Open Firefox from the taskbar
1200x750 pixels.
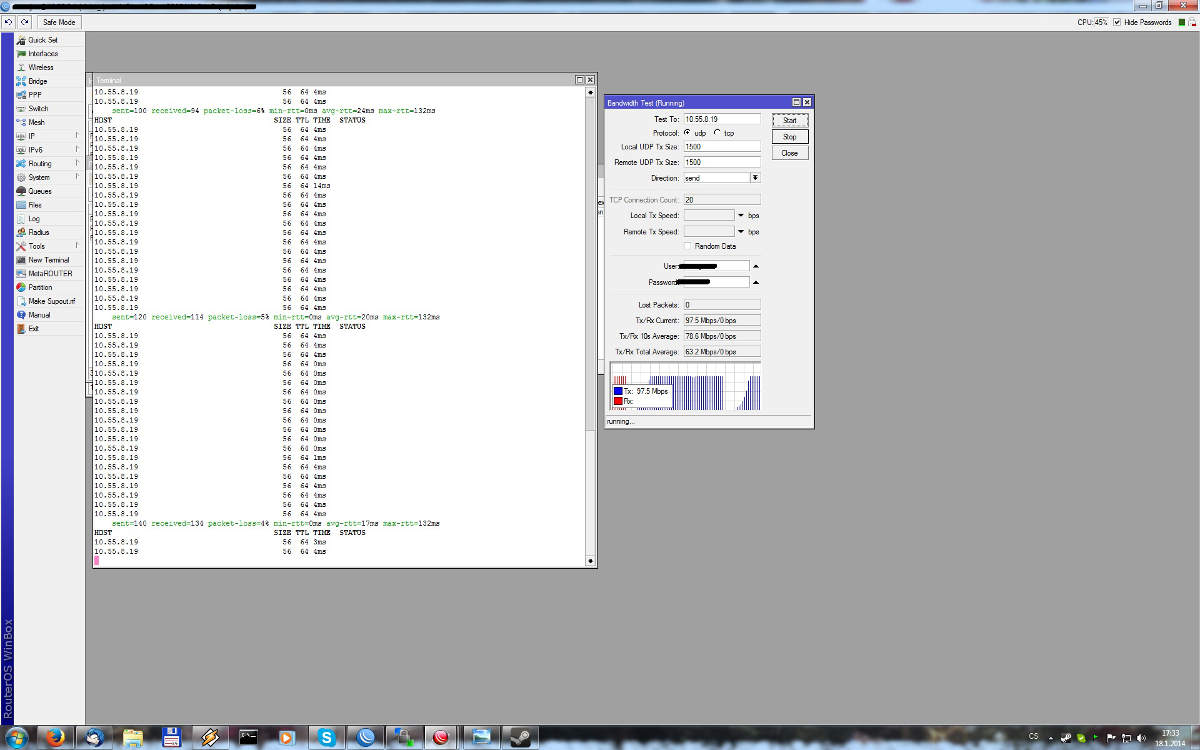tap(56, 738)
